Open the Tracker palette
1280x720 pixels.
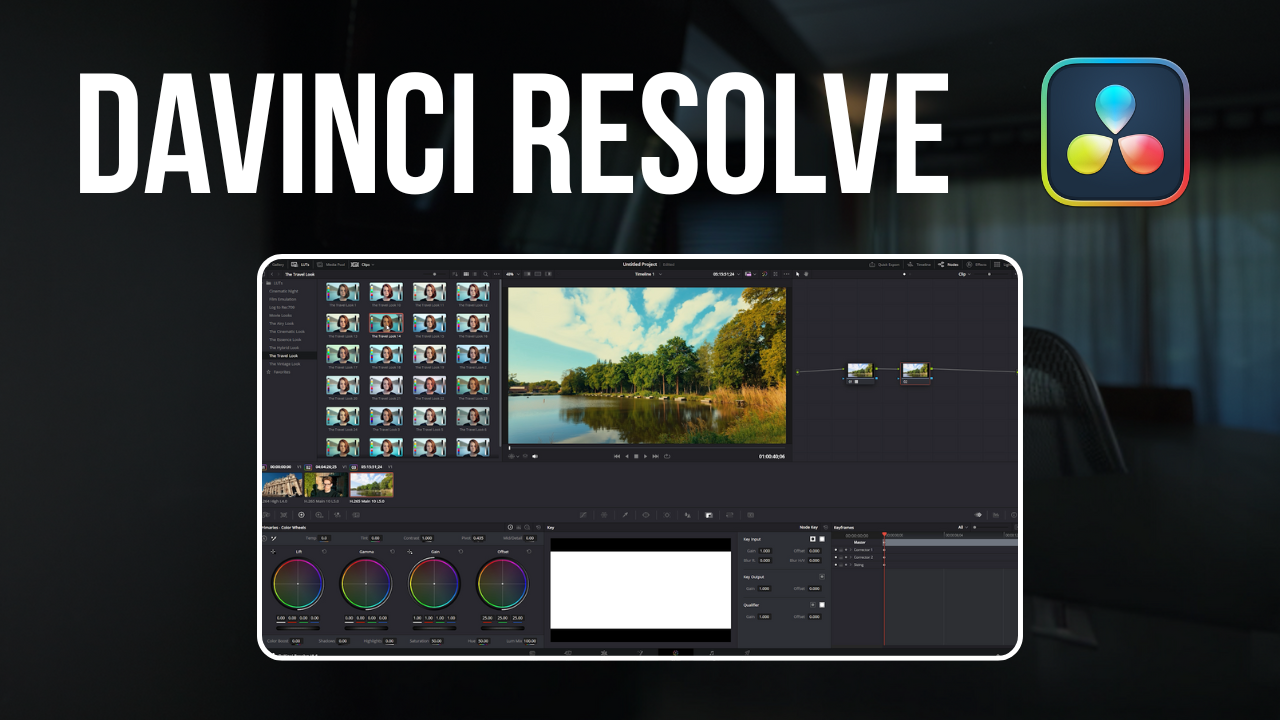point(667,515)
